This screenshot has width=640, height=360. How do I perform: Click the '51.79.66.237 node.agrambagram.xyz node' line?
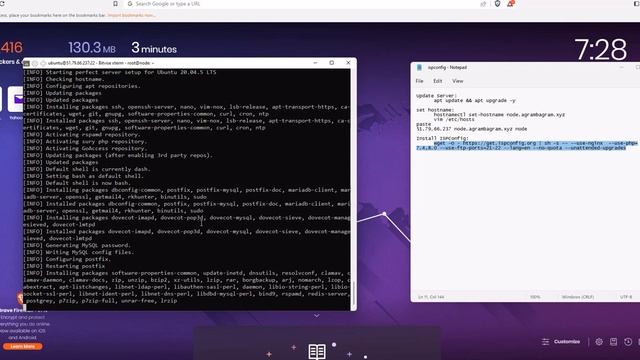coord(471,129)
